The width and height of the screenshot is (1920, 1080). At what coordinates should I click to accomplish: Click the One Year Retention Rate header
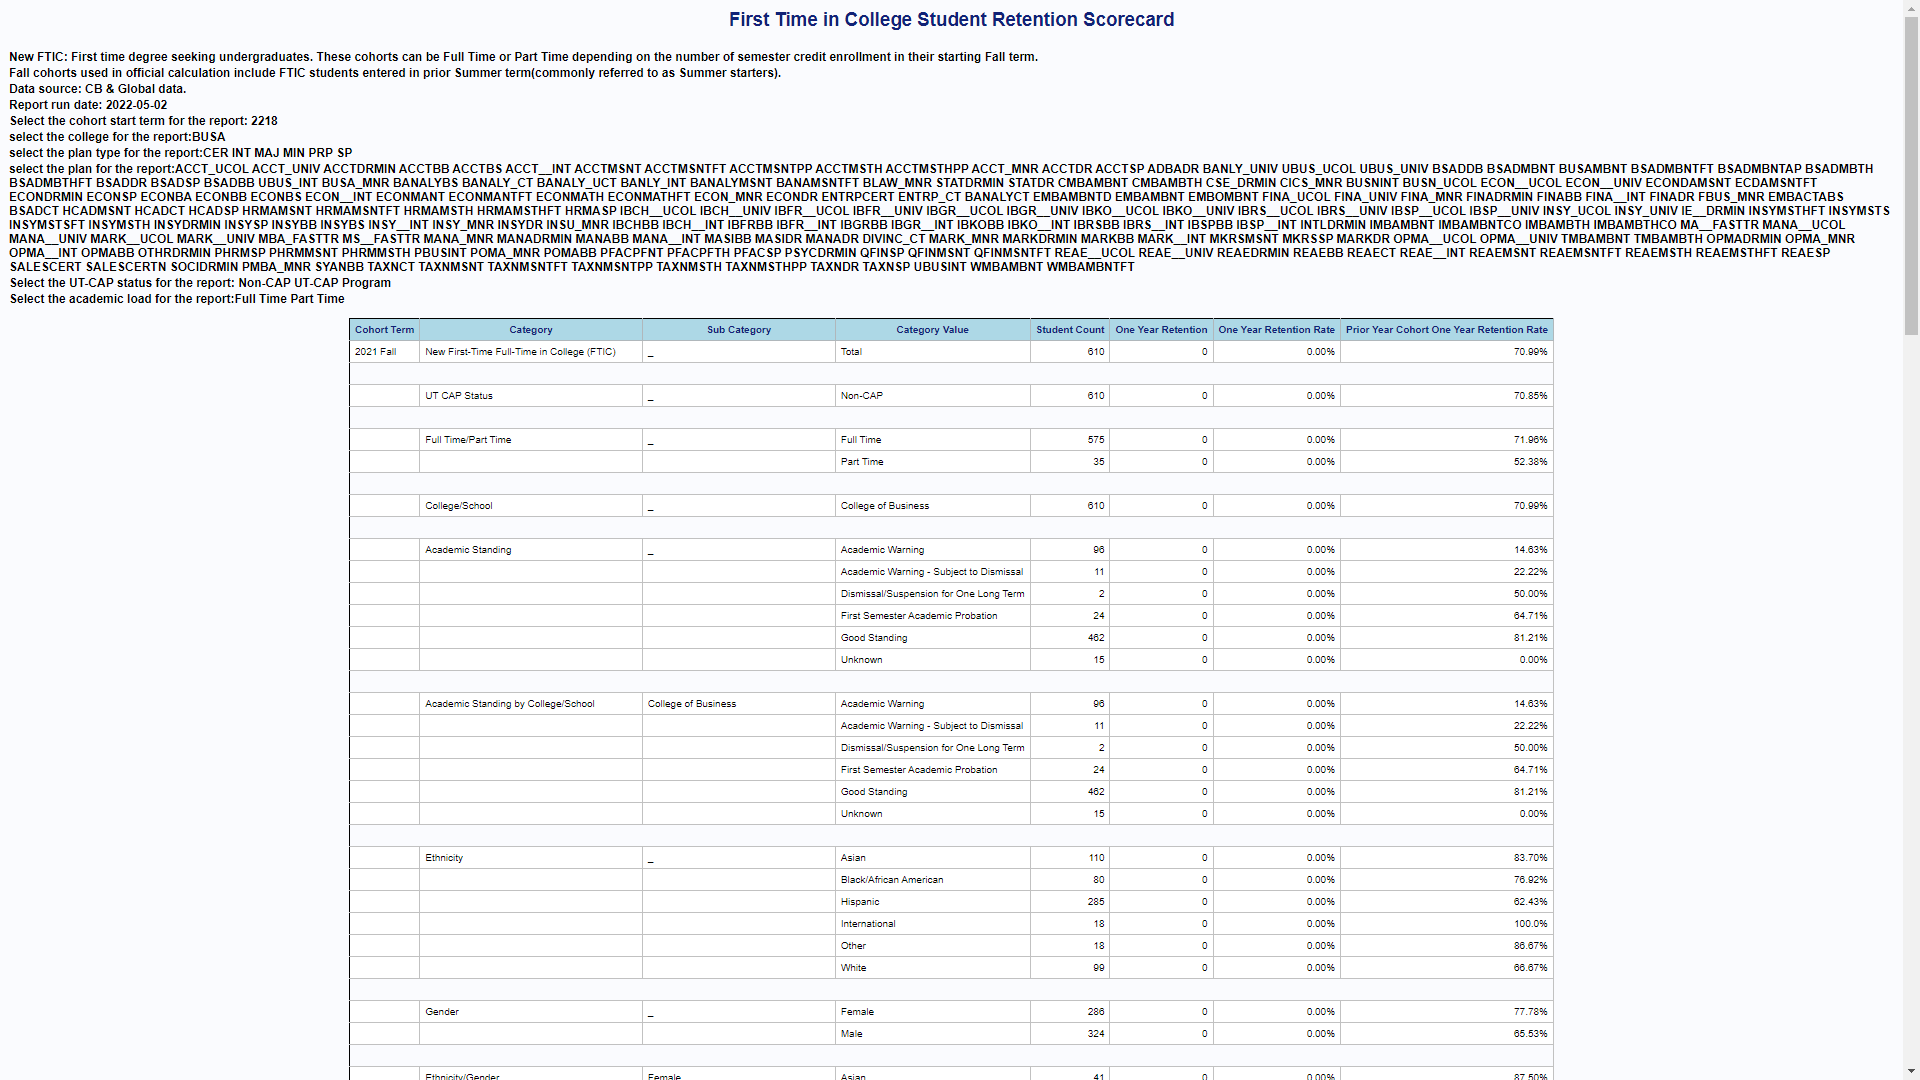click(x=1275, y=330)
